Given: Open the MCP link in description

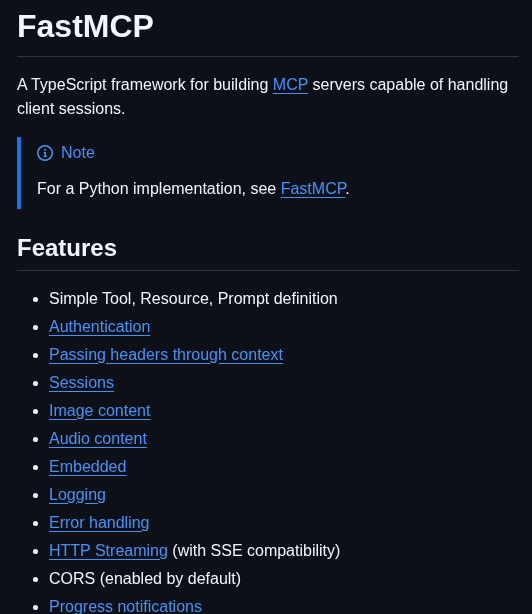Looking at the screenshot, I should (290, 85).
